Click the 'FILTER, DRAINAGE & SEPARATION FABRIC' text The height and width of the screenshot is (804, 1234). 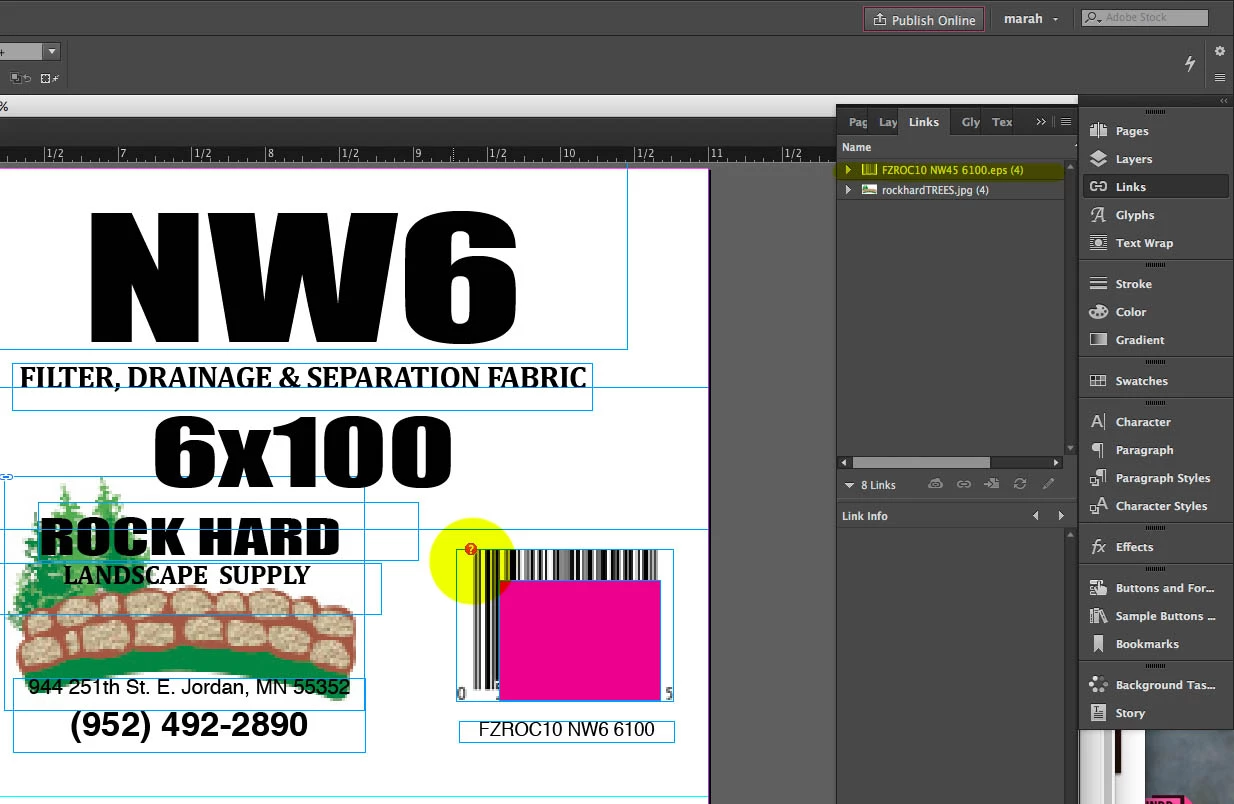click(x=303, y=378)
